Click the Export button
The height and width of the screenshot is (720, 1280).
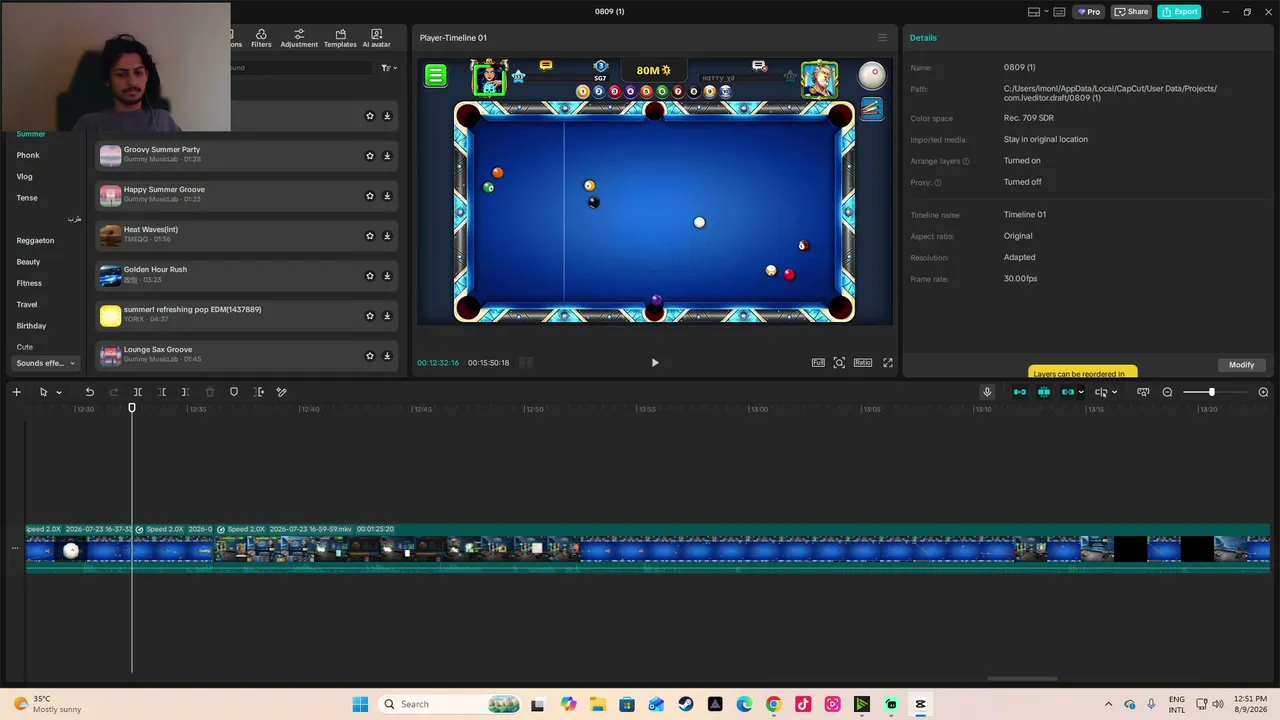coord(1179,12)
